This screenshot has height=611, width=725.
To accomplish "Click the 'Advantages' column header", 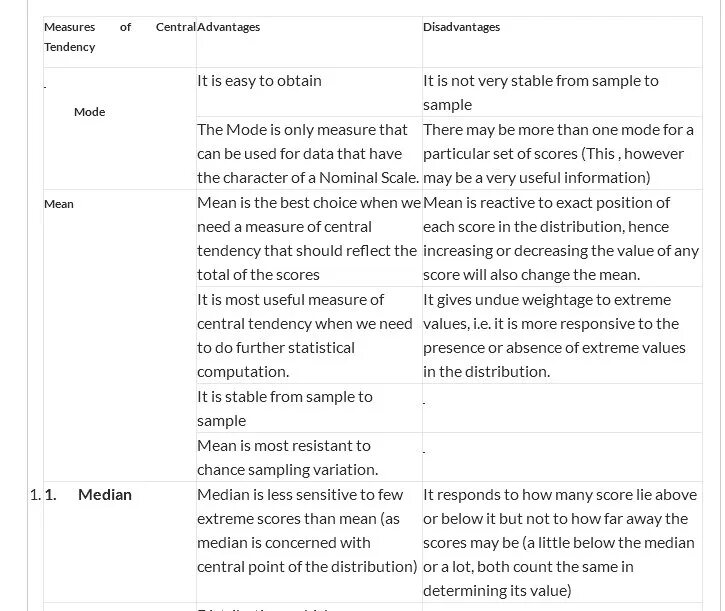I will pos(229,27).
